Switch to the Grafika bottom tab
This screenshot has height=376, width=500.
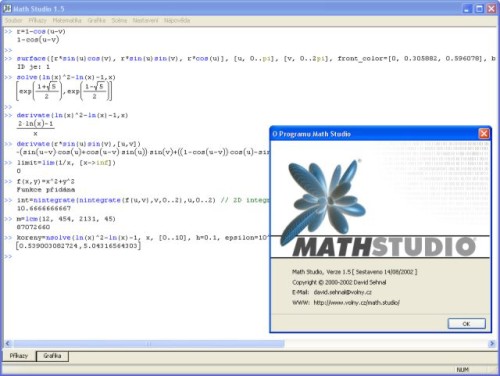click(x=52, y=356)
